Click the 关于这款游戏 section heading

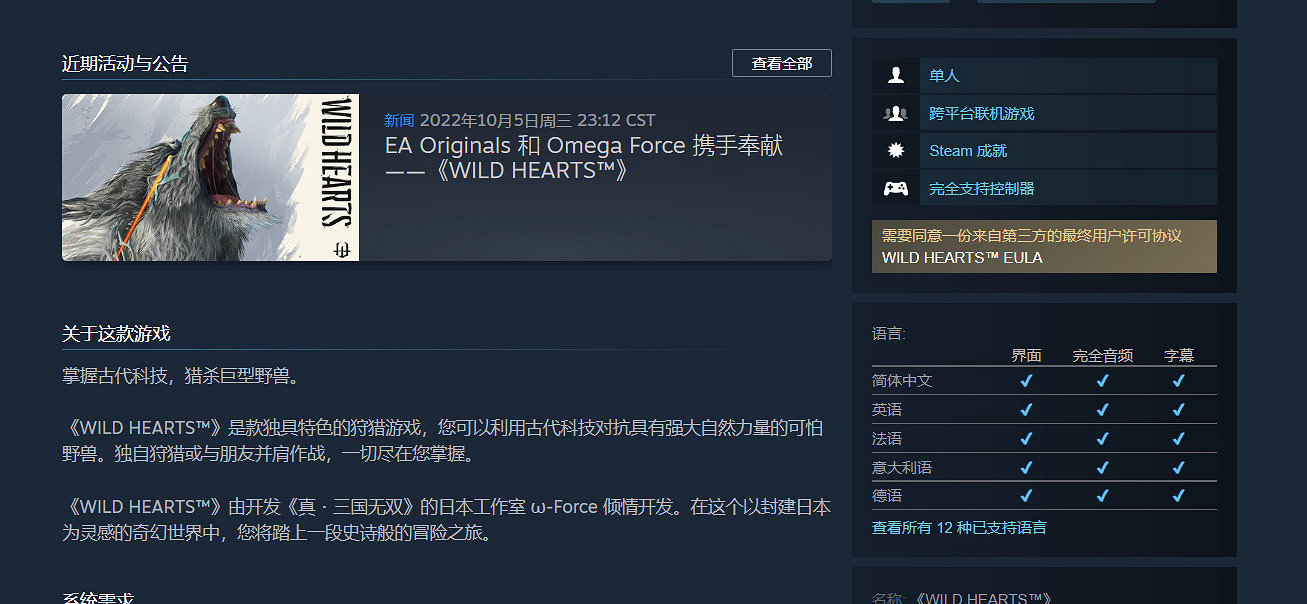point(116,333)
